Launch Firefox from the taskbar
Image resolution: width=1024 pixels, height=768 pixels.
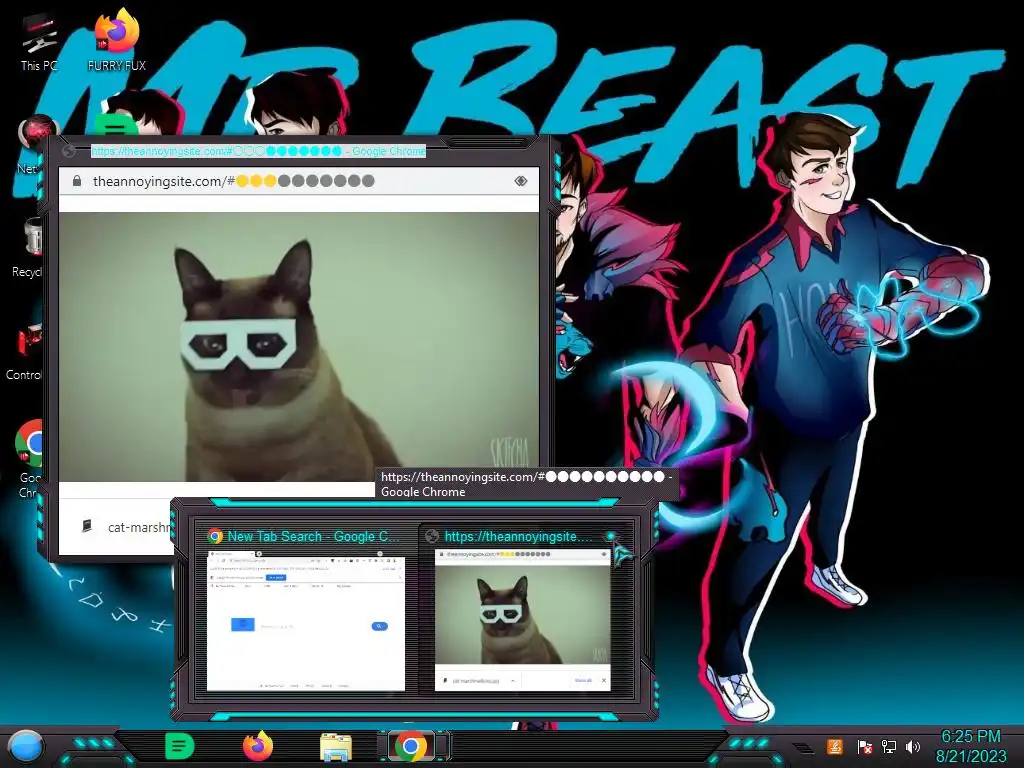click(258, 746)
